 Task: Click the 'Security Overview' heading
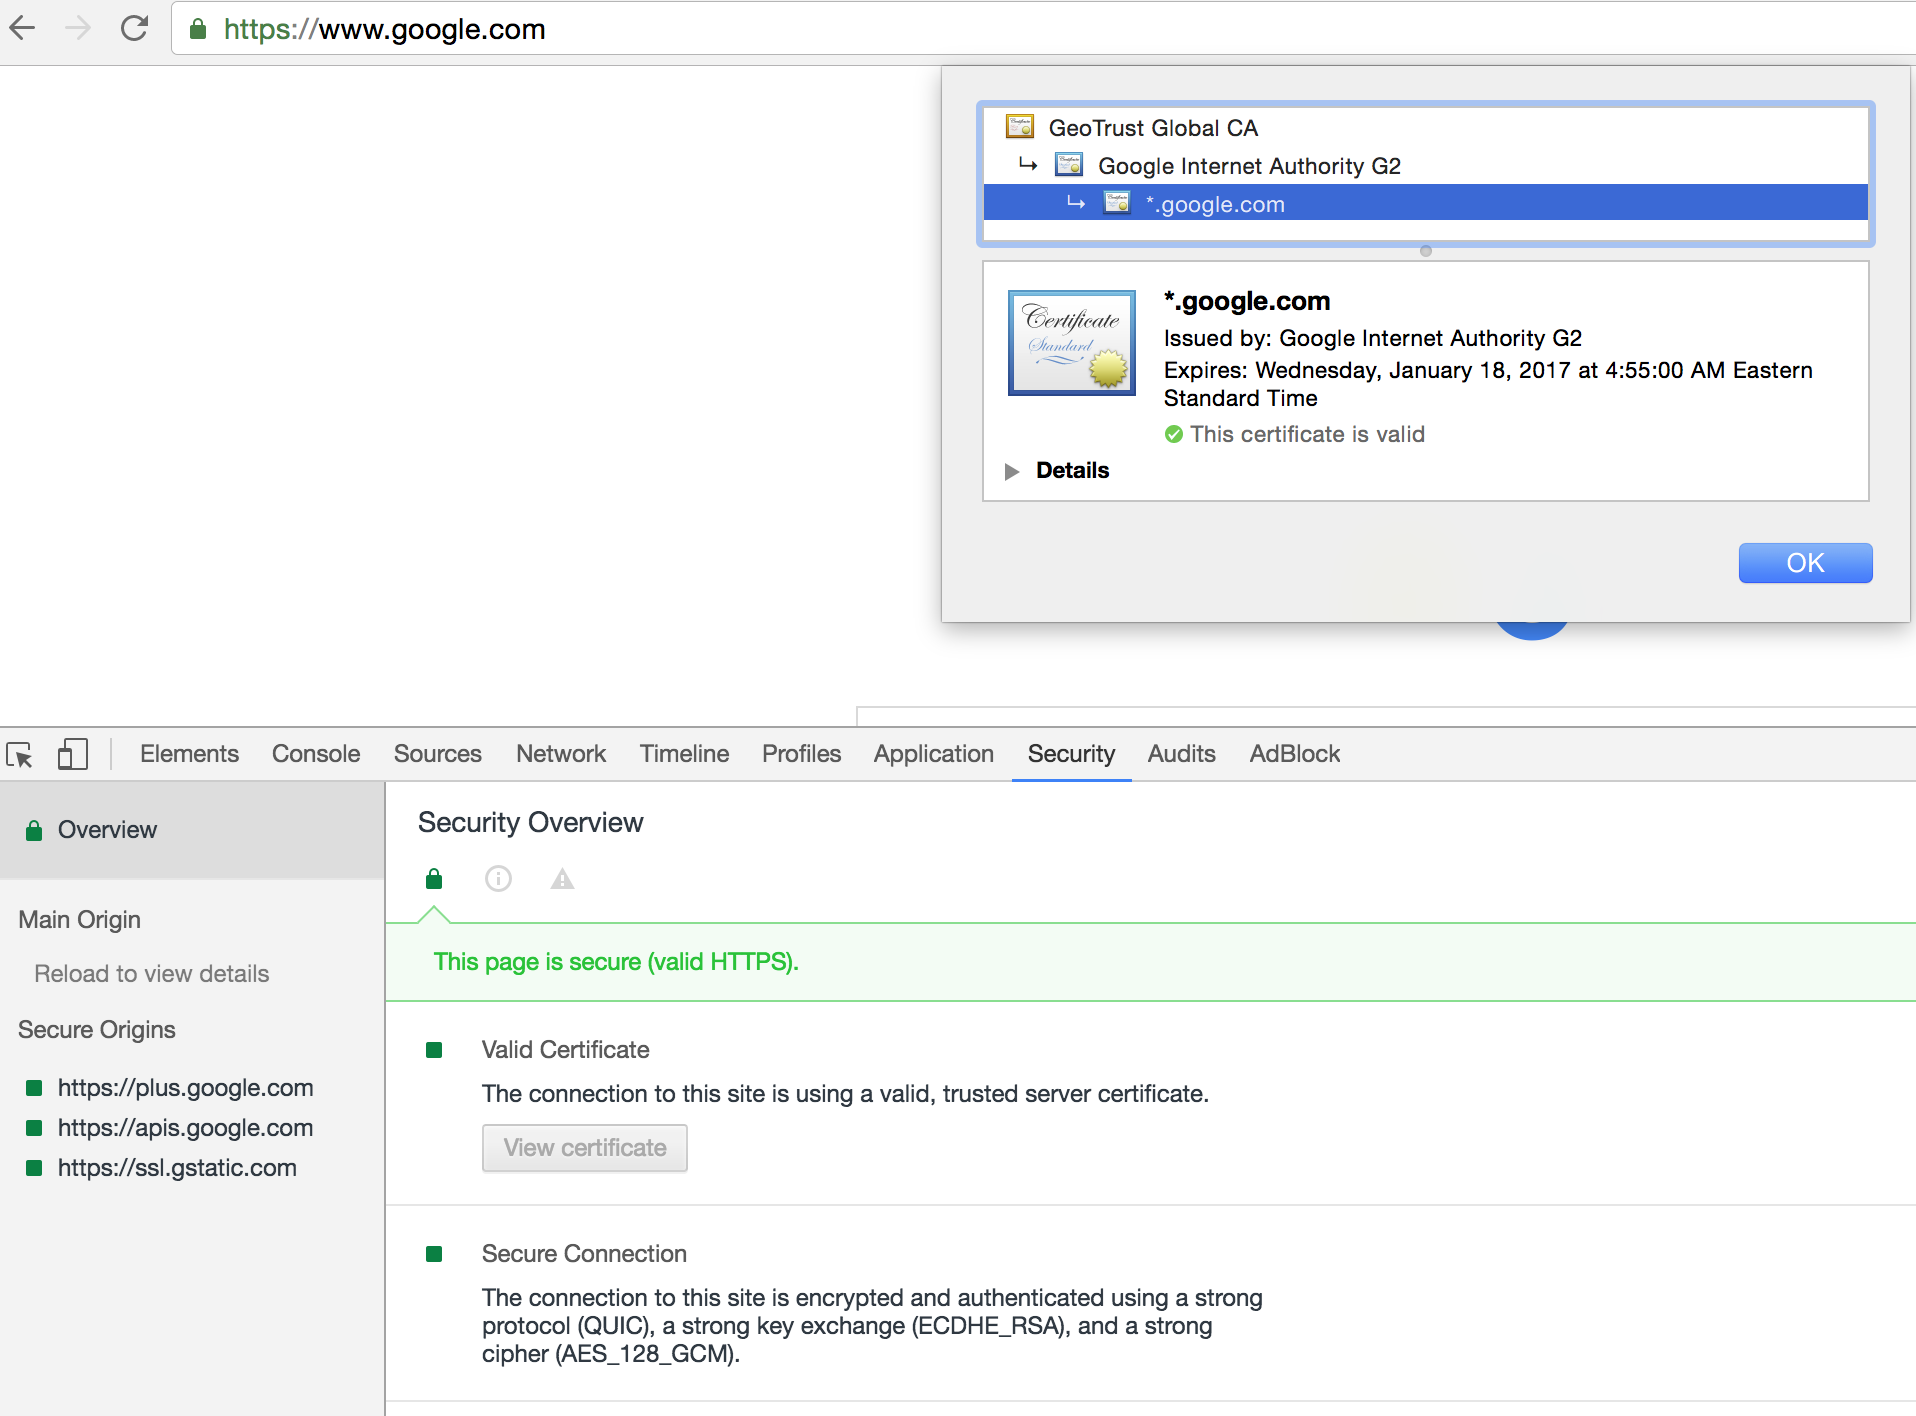coord(530,822)
